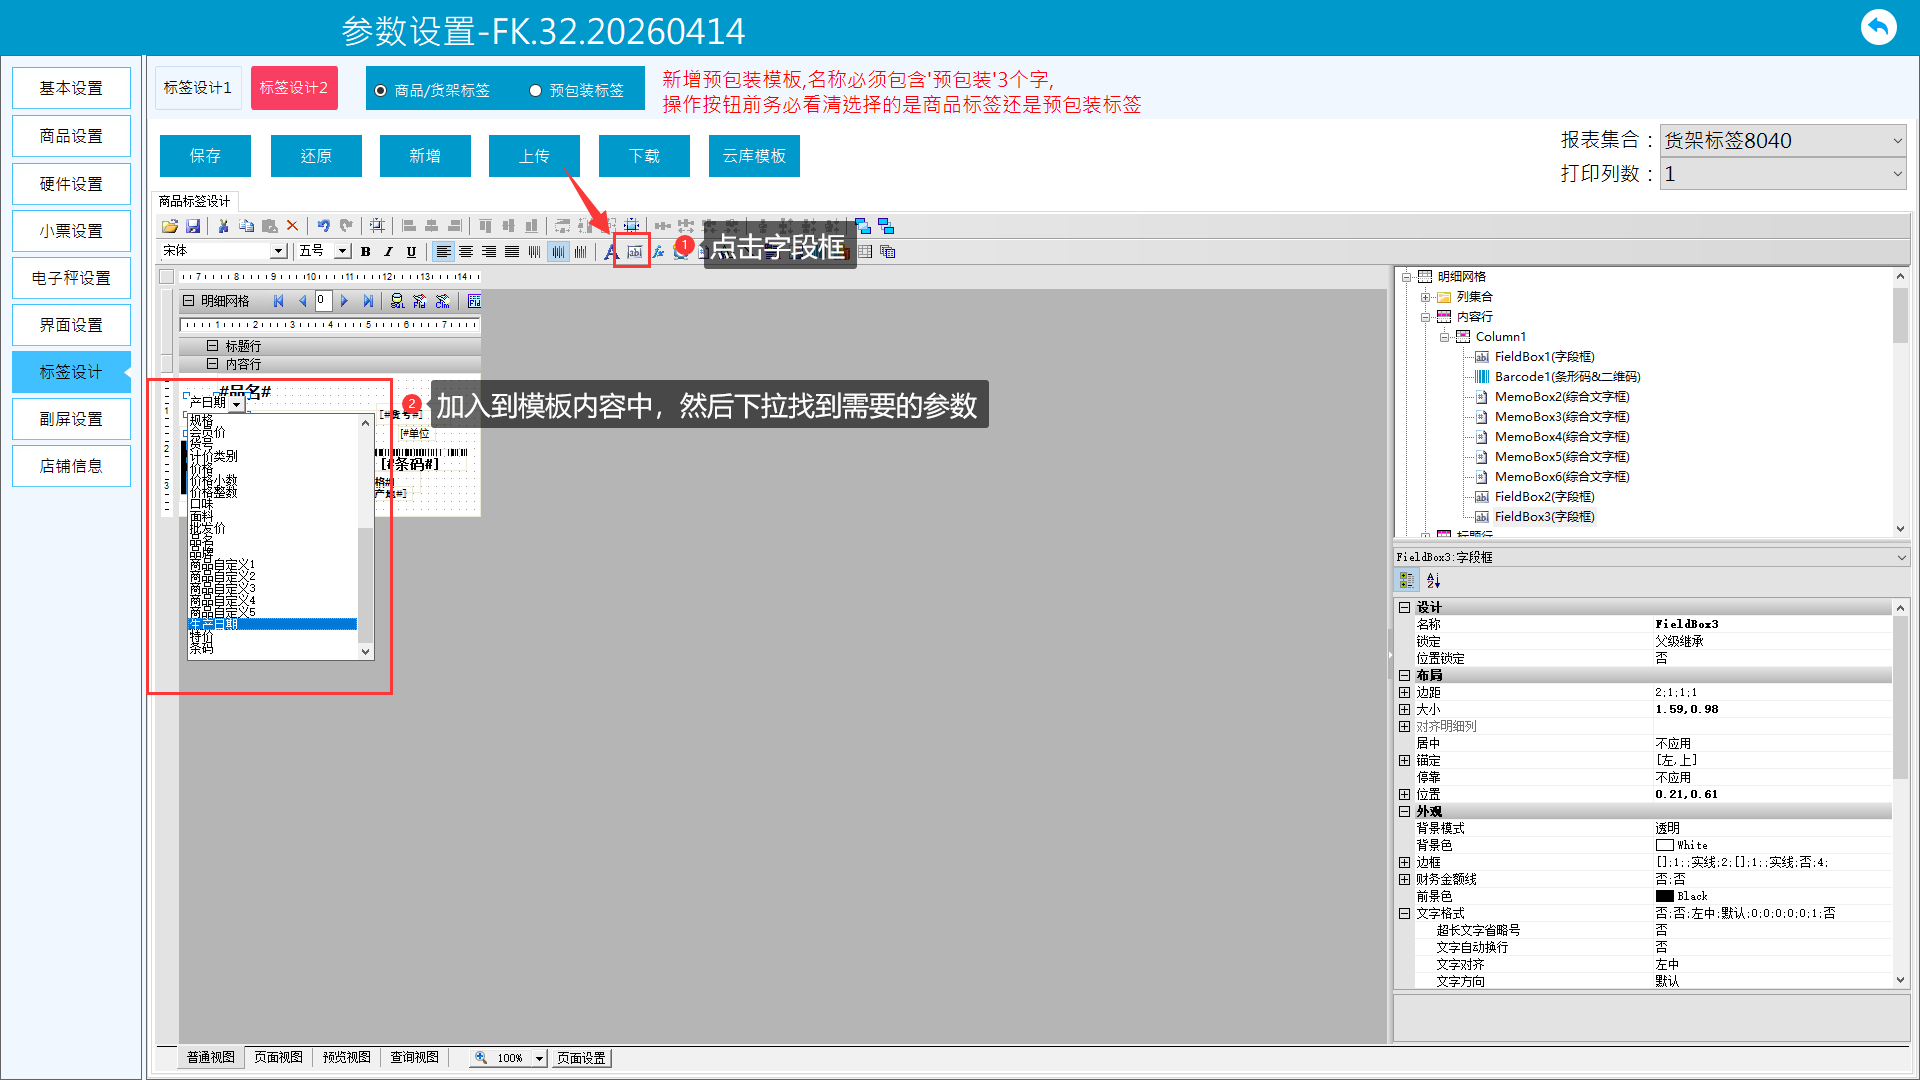The image size is (1920, 1080).
Task: Open the 打印列数 dropdown
Action: [x=1897, y=174]
